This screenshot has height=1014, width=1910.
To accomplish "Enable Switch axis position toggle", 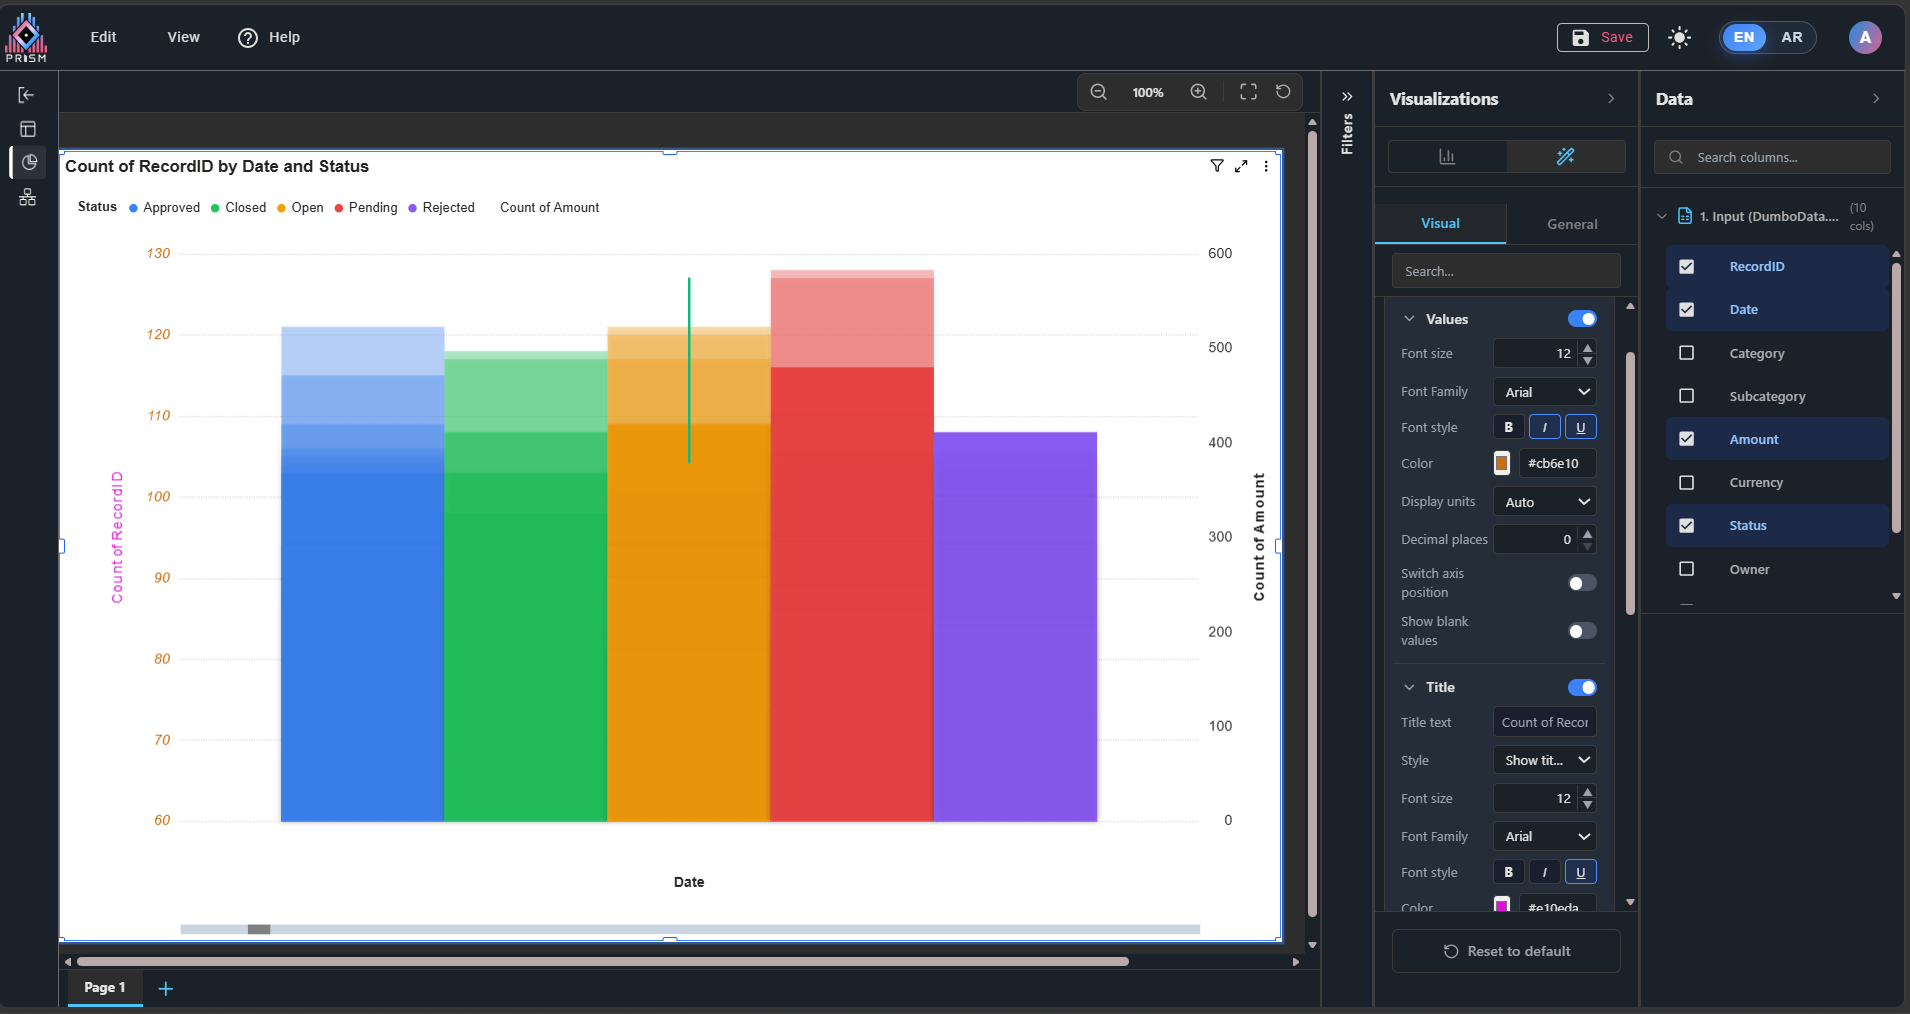I will 1581,583.
